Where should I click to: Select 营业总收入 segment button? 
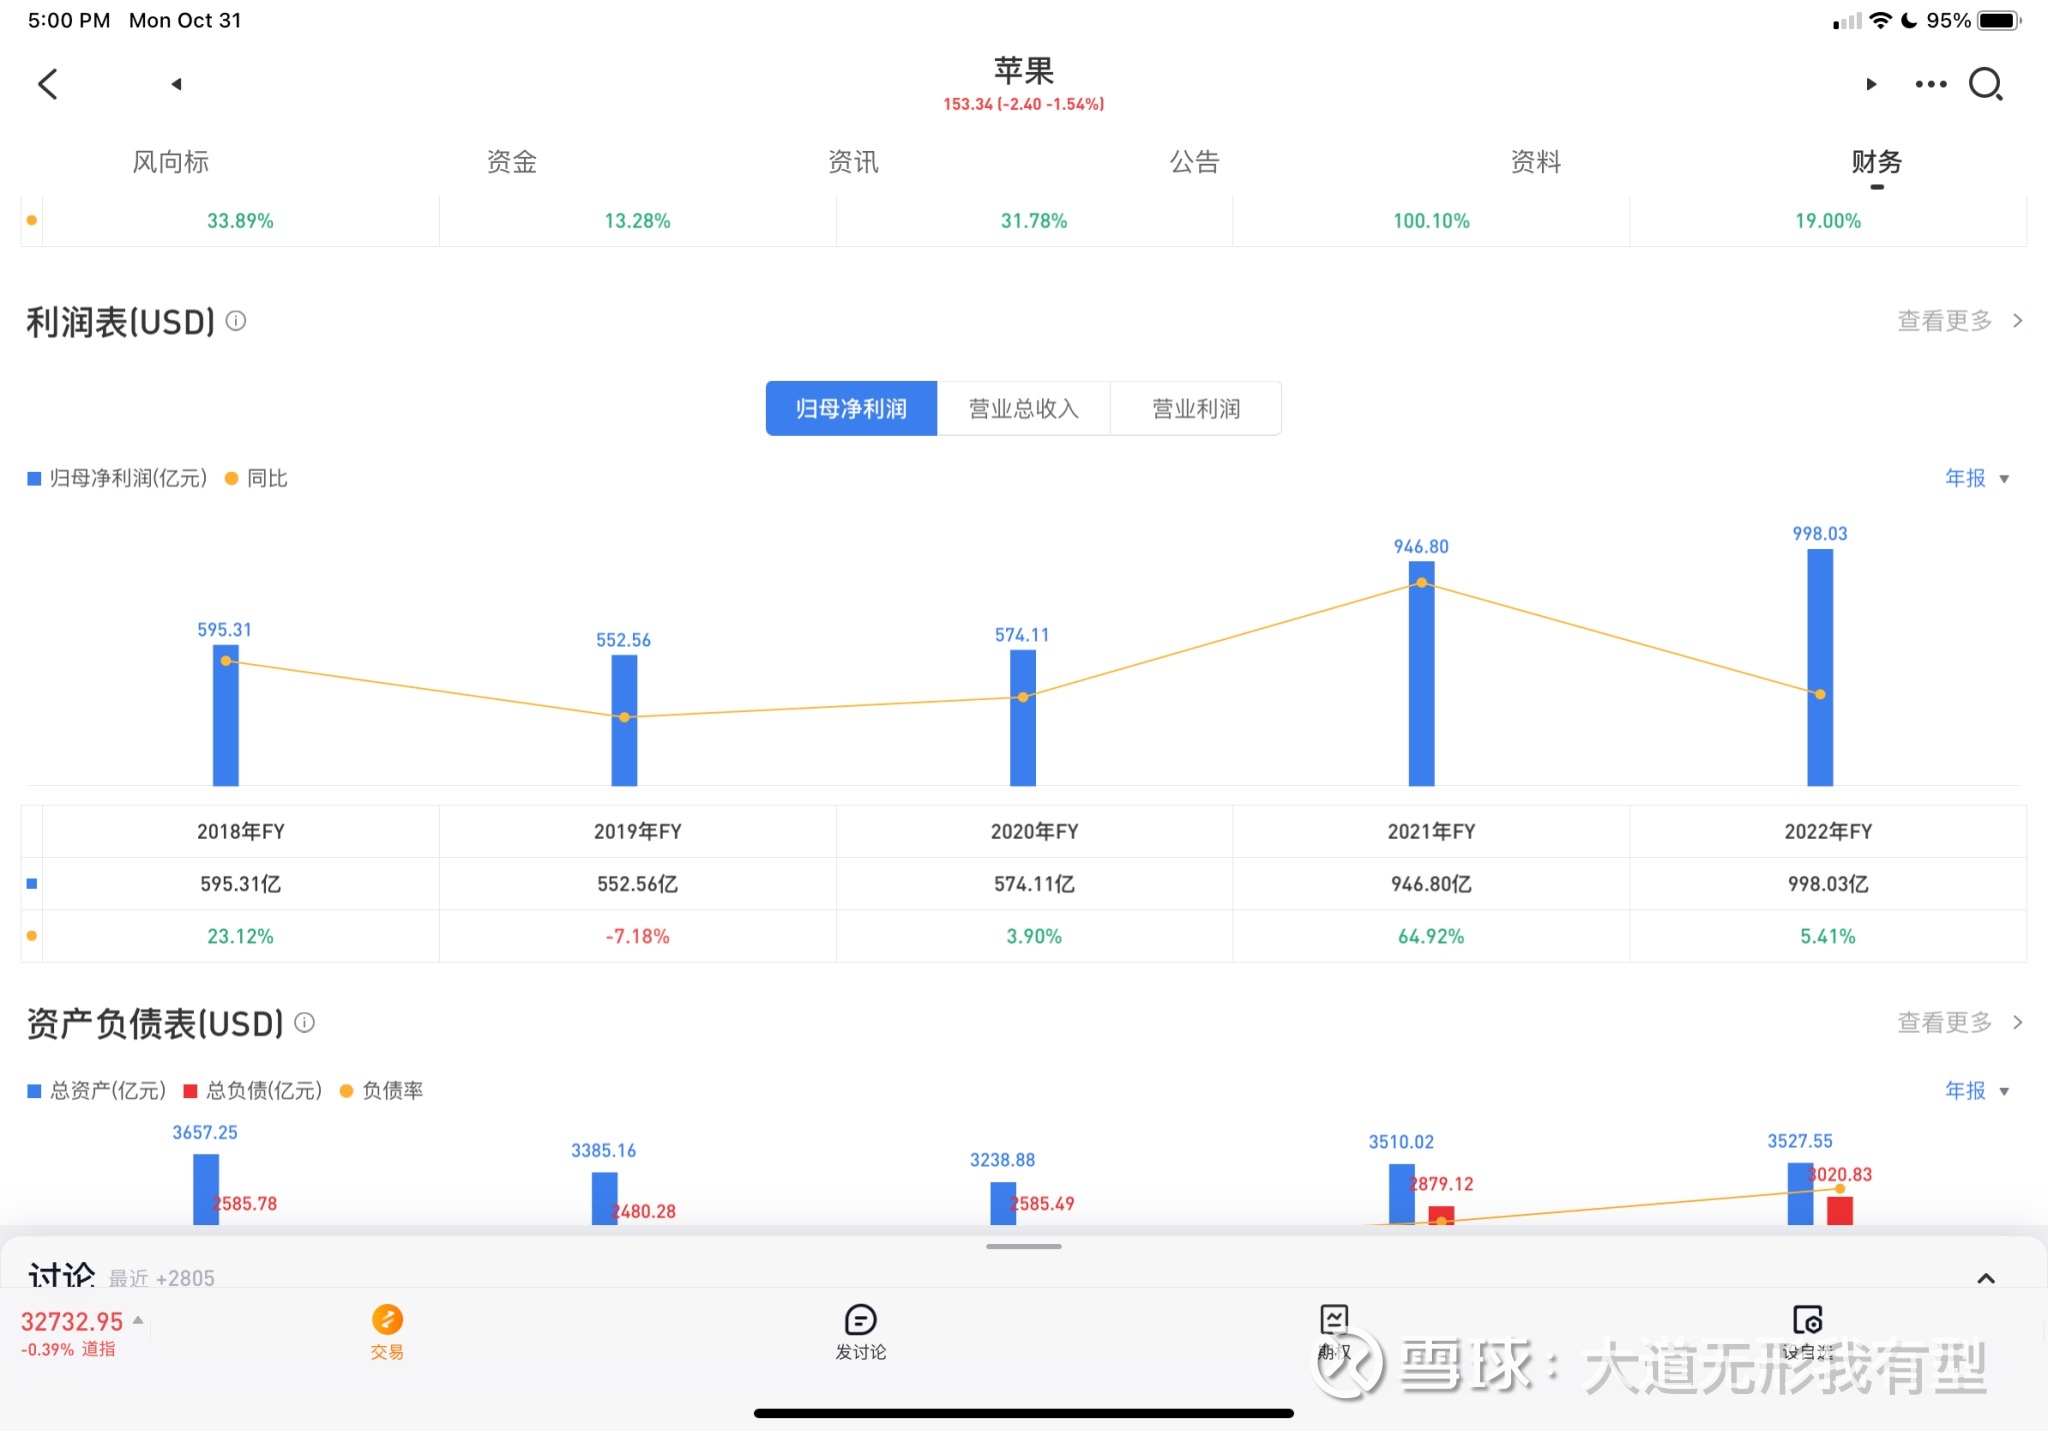click(x=1024, y=408)
